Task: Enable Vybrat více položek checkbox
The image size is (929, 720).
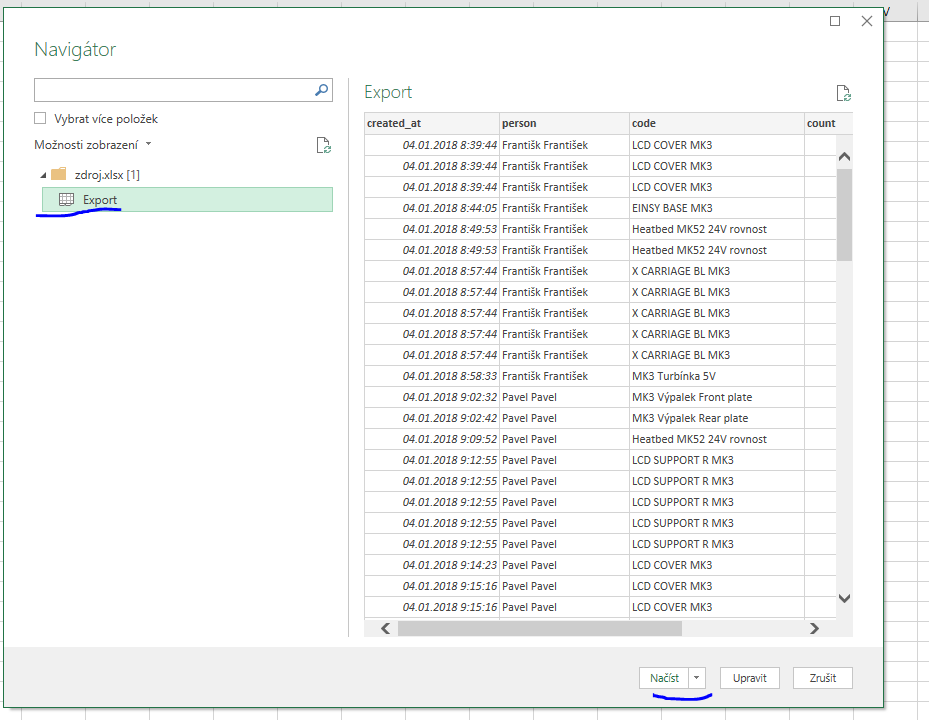Action: pos(40,119)
